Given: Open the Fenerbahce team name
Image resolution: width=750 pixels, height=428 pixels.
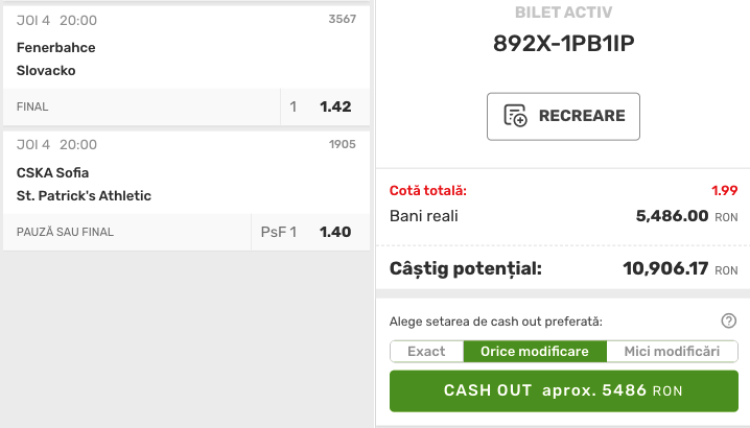Looking at the screenshot, I should pos(56,47).
